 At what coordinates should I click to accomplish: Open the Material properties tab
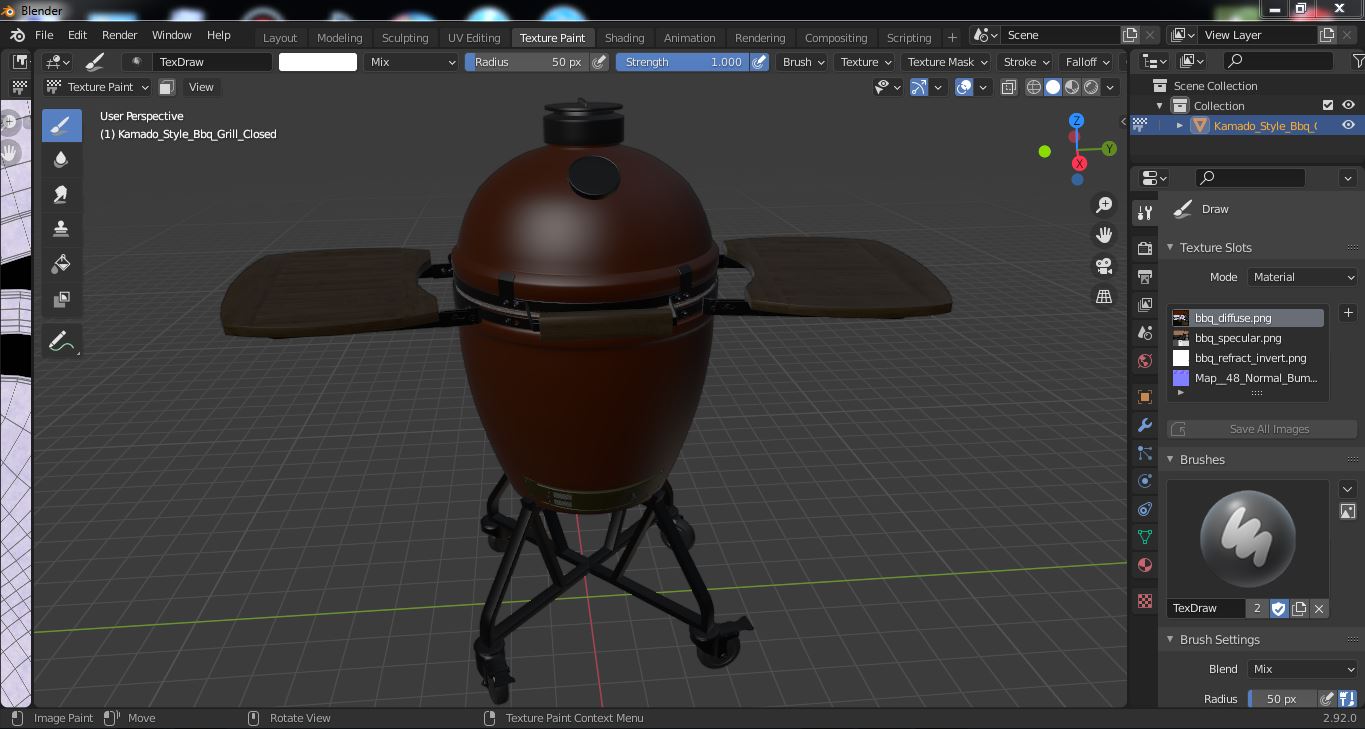tap(1145, 565)
